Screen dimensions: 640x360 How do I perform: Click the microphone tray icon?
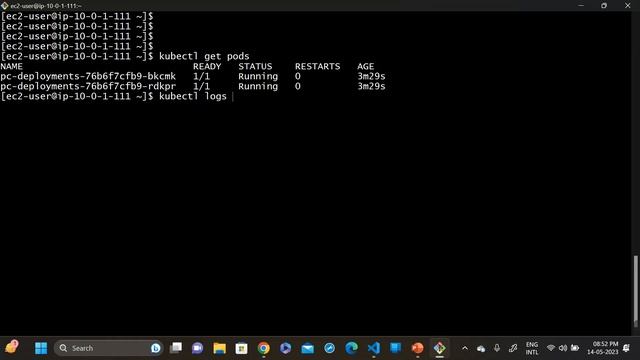click(x=497, y=348)
